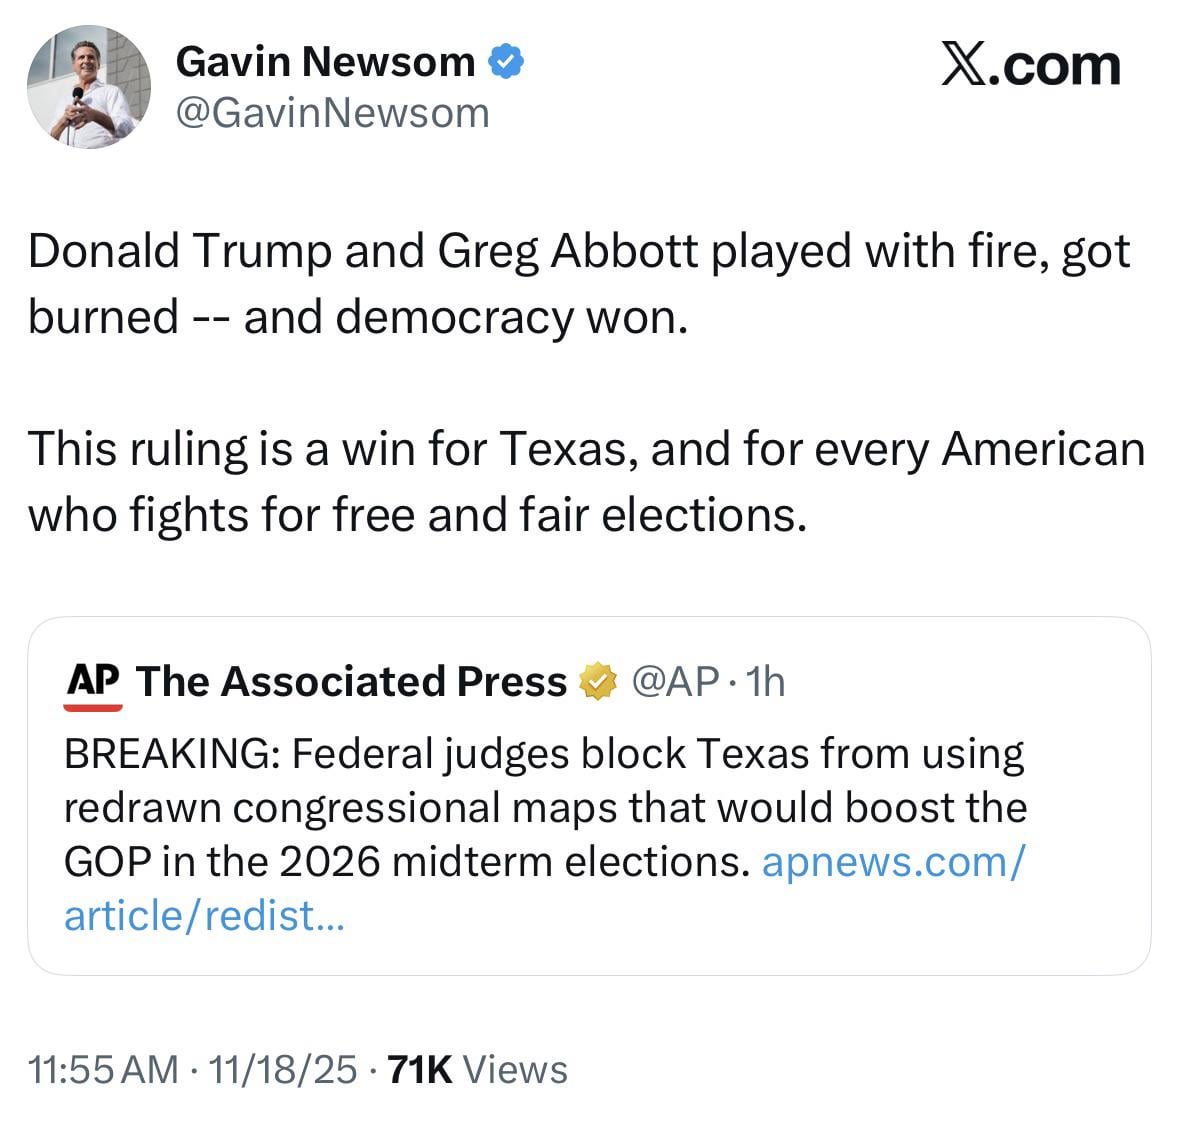Open the @GavinNewsom handle link

pos(332,113)
